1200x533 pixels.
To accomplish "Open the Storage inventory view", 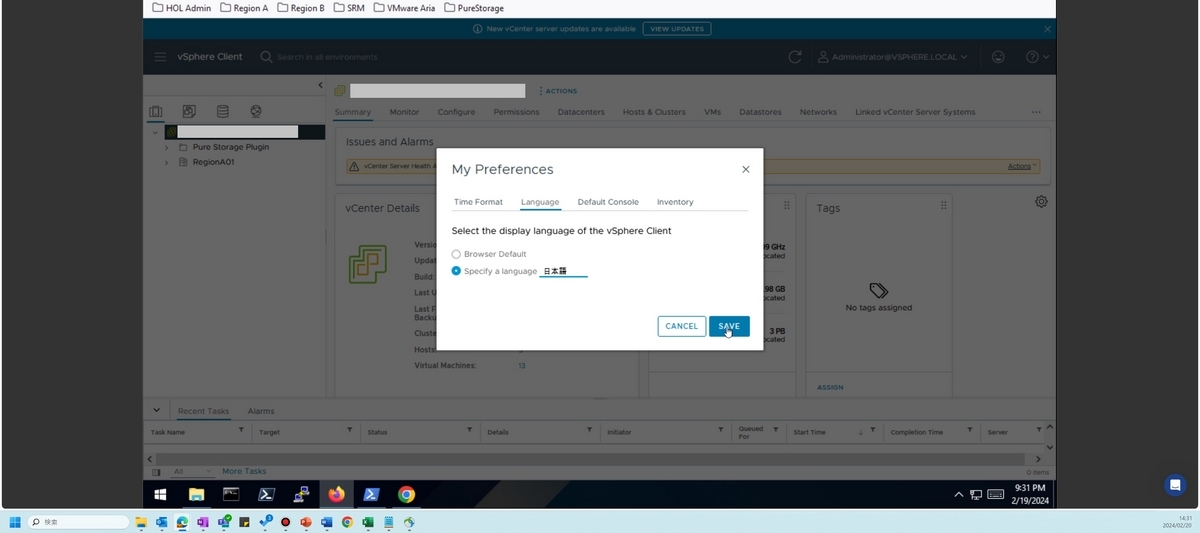I will [222, 112].
